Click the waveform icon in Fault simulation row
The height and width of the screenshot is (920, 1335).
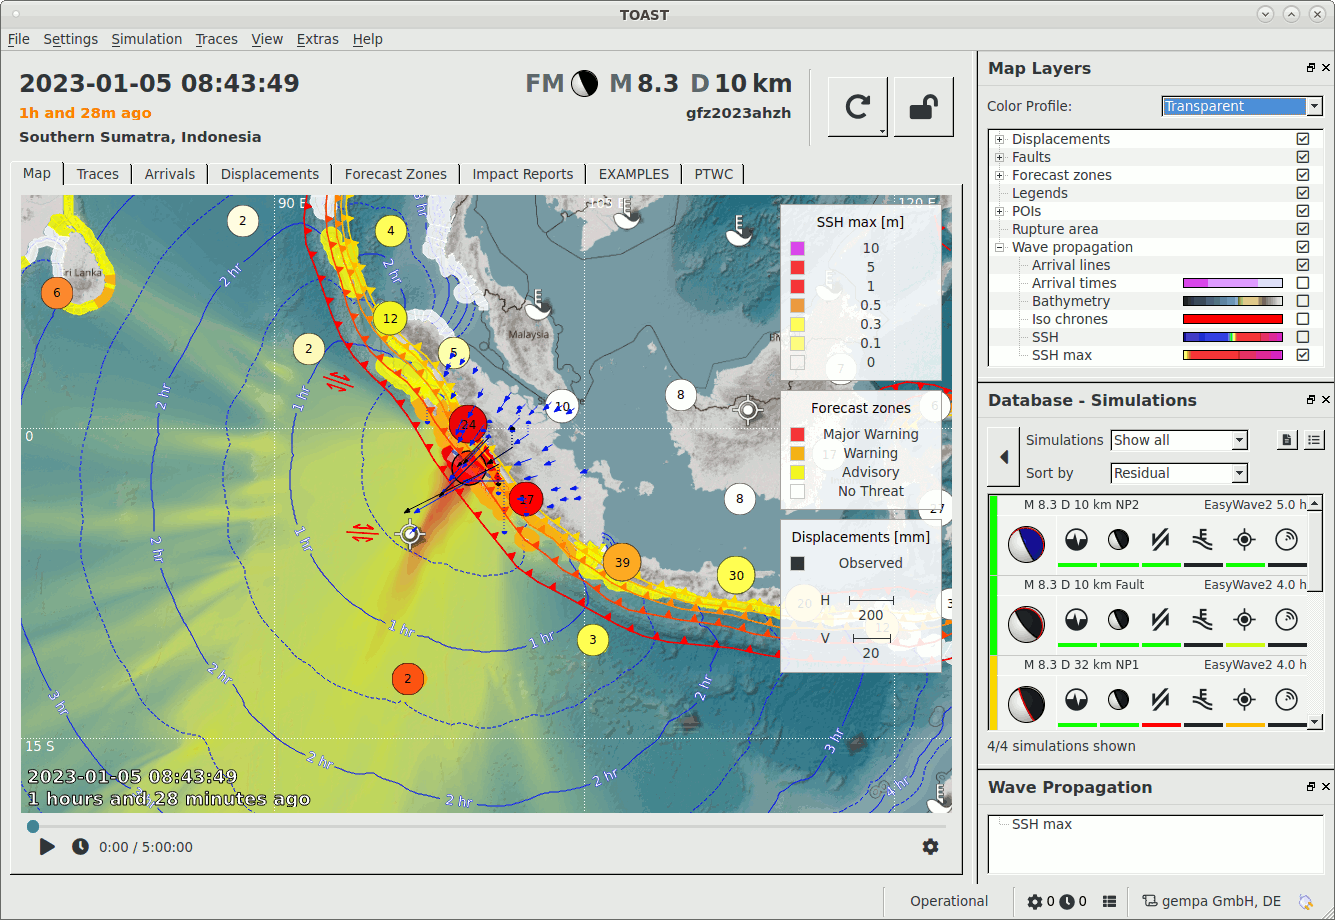[1077, 621]
